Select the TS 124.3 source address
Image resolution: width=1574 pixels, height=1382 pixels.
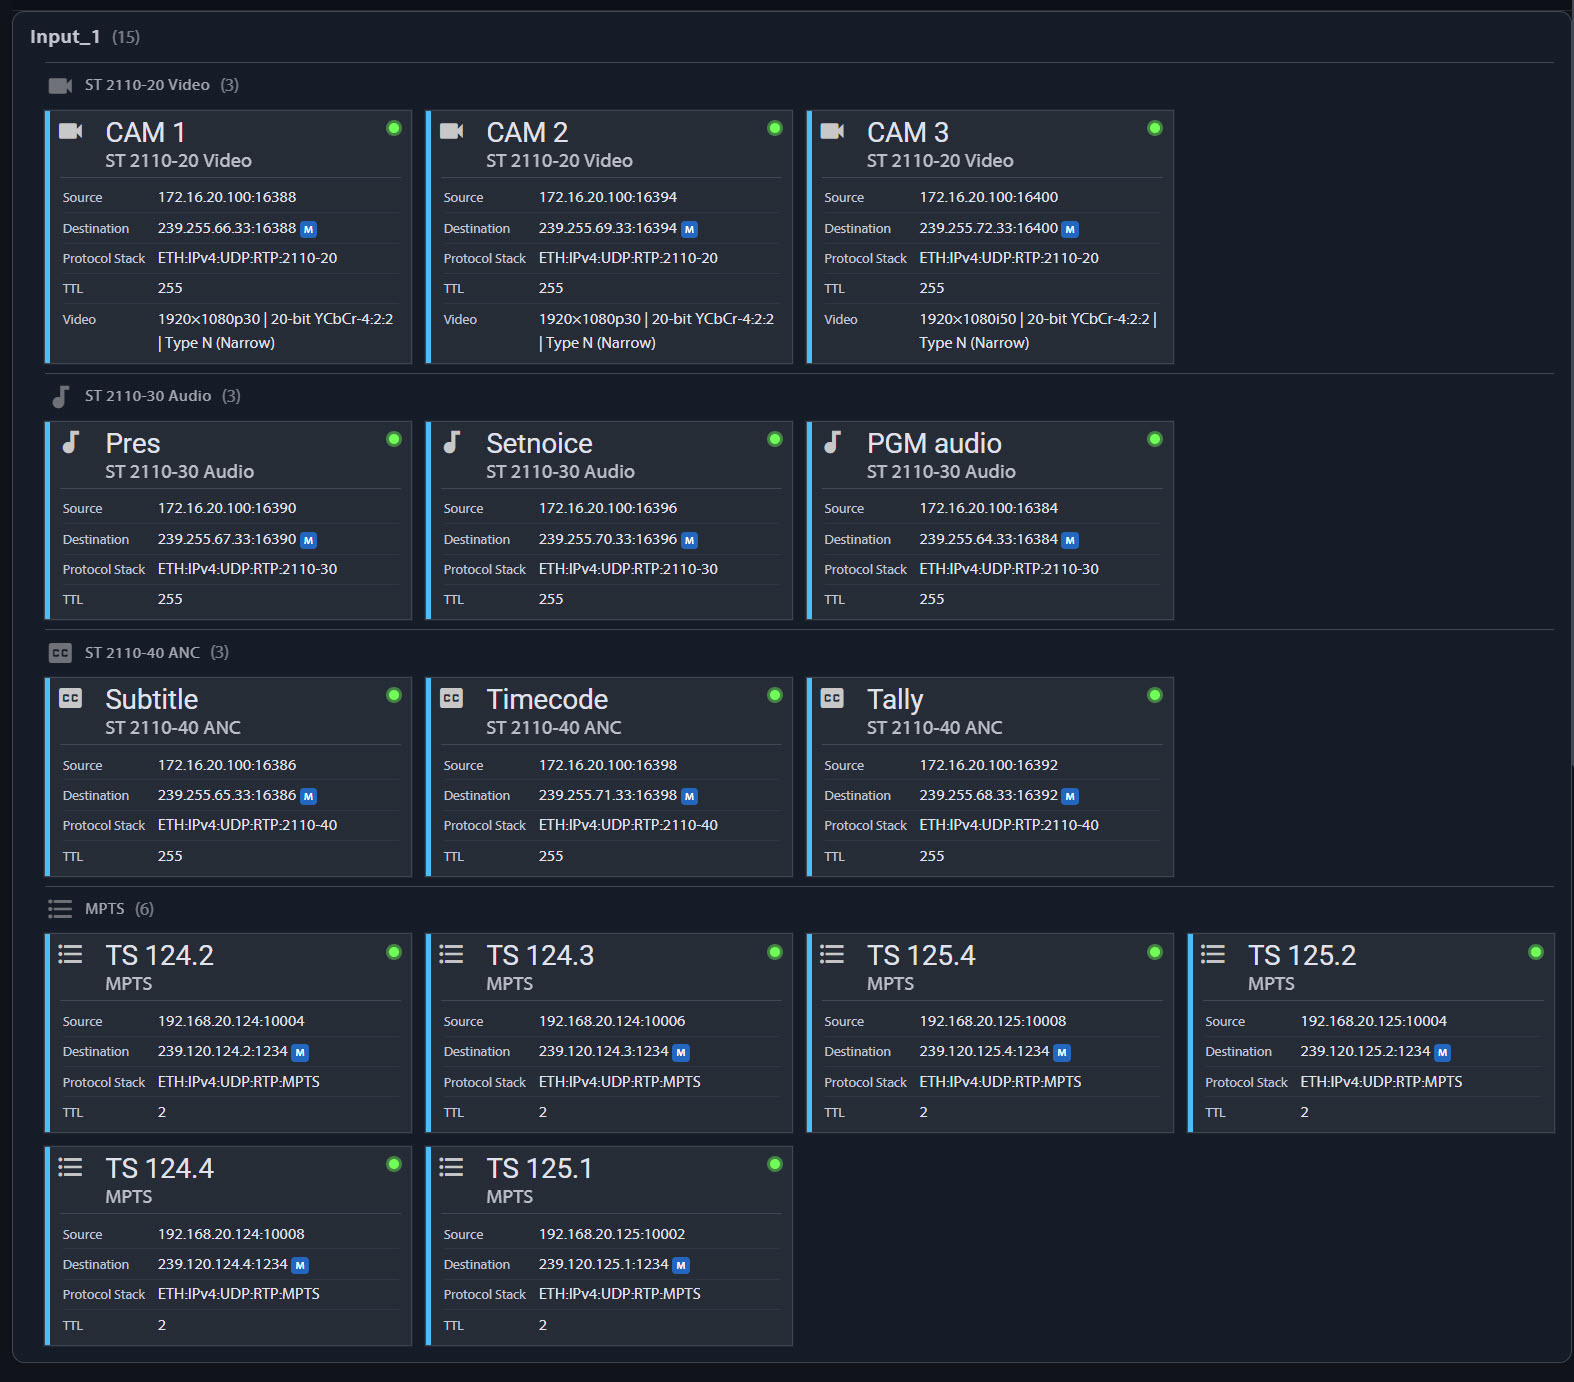612,1021
